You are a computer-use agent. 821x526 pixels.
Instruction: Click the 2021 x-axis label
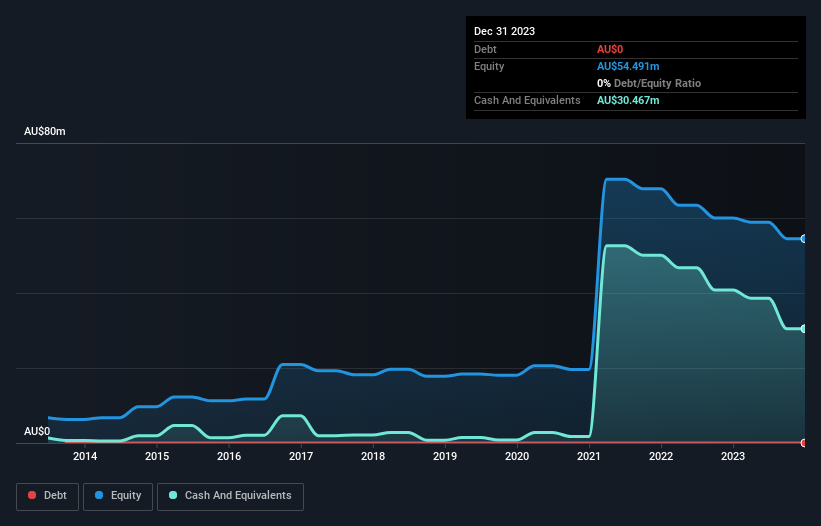pos(589,456)
